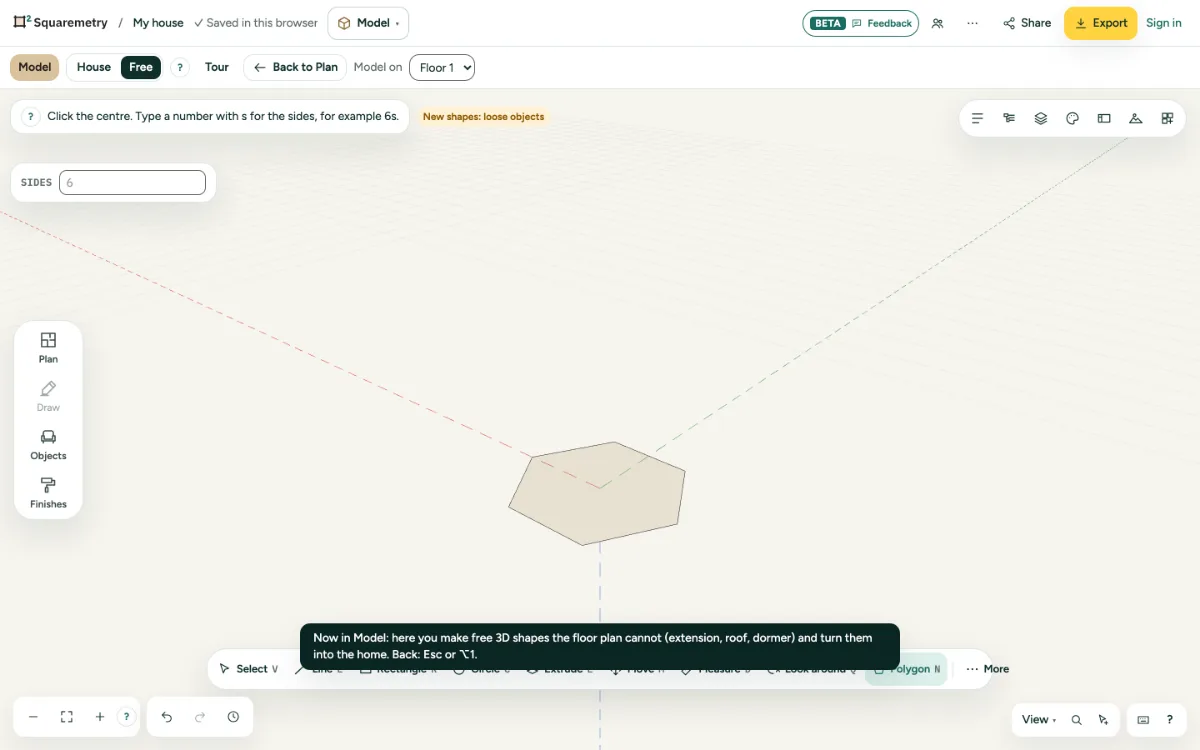Viewport: 1200px width, 750px height.
Task: Open the Finishes paint roller panel
Action: click(48, 493)
